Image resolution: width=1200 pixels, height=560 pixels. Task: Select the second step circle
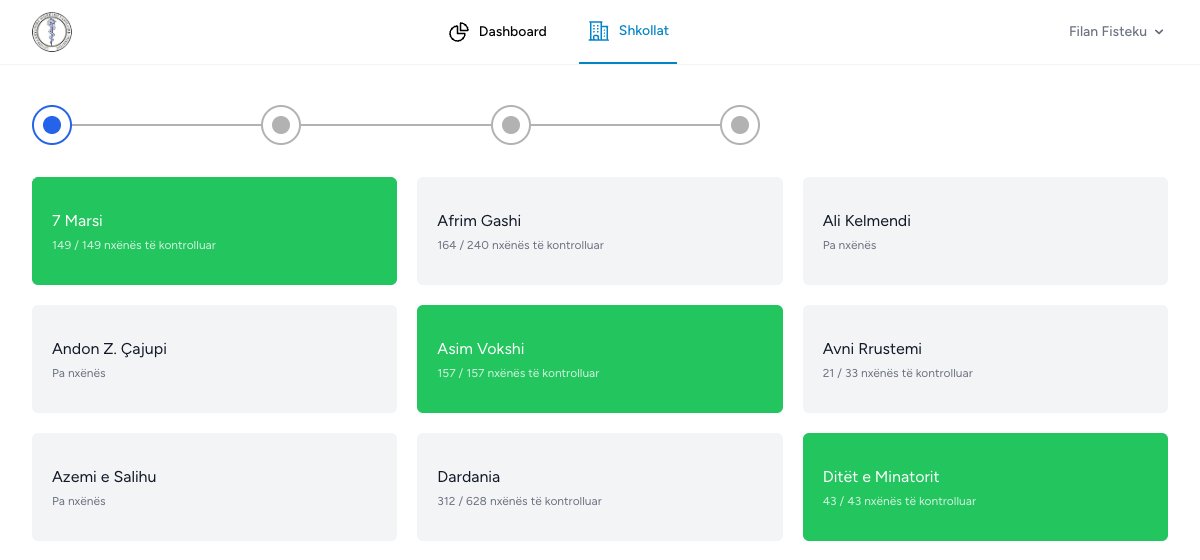(x=281, y=125)
